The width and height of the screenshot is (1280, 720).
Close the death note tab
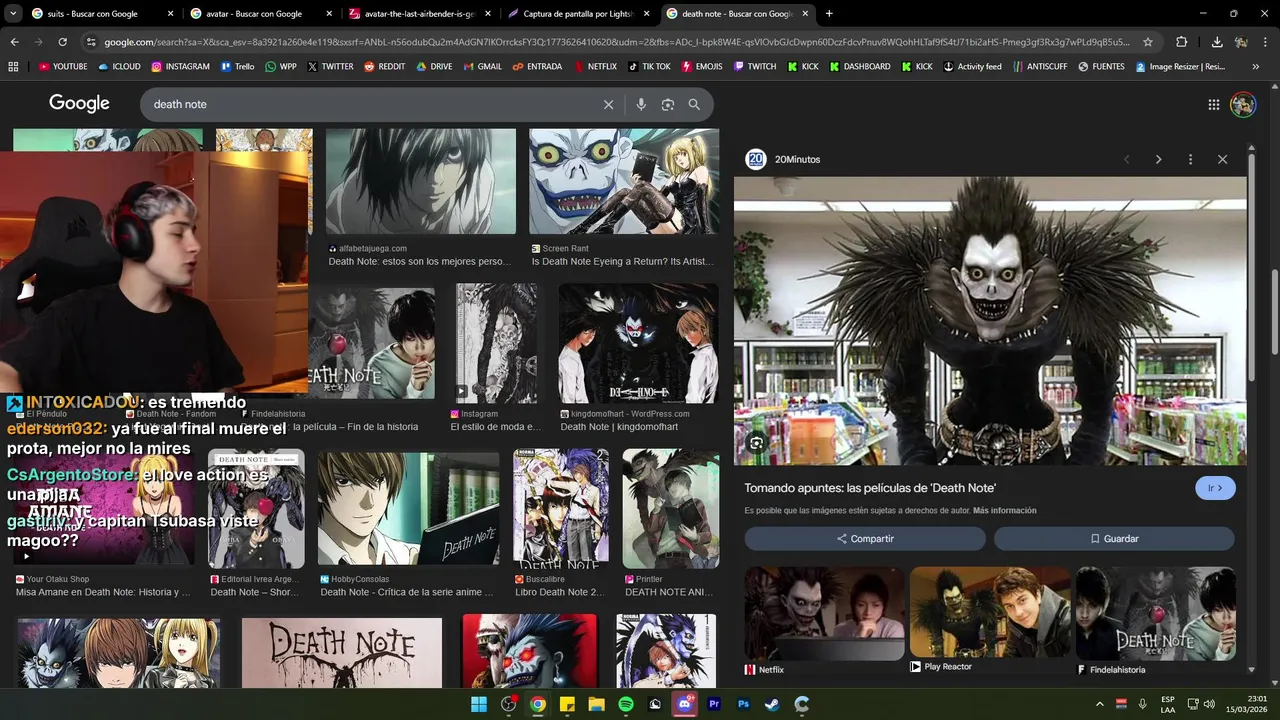805,14
